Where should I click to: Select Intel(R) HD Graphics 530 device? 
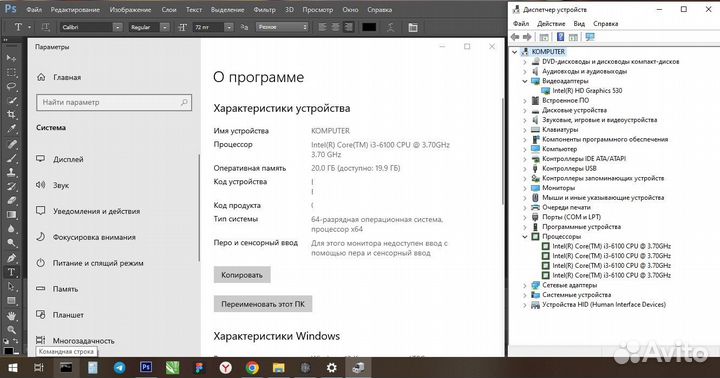pyautogui.click(x=587, y=90)
